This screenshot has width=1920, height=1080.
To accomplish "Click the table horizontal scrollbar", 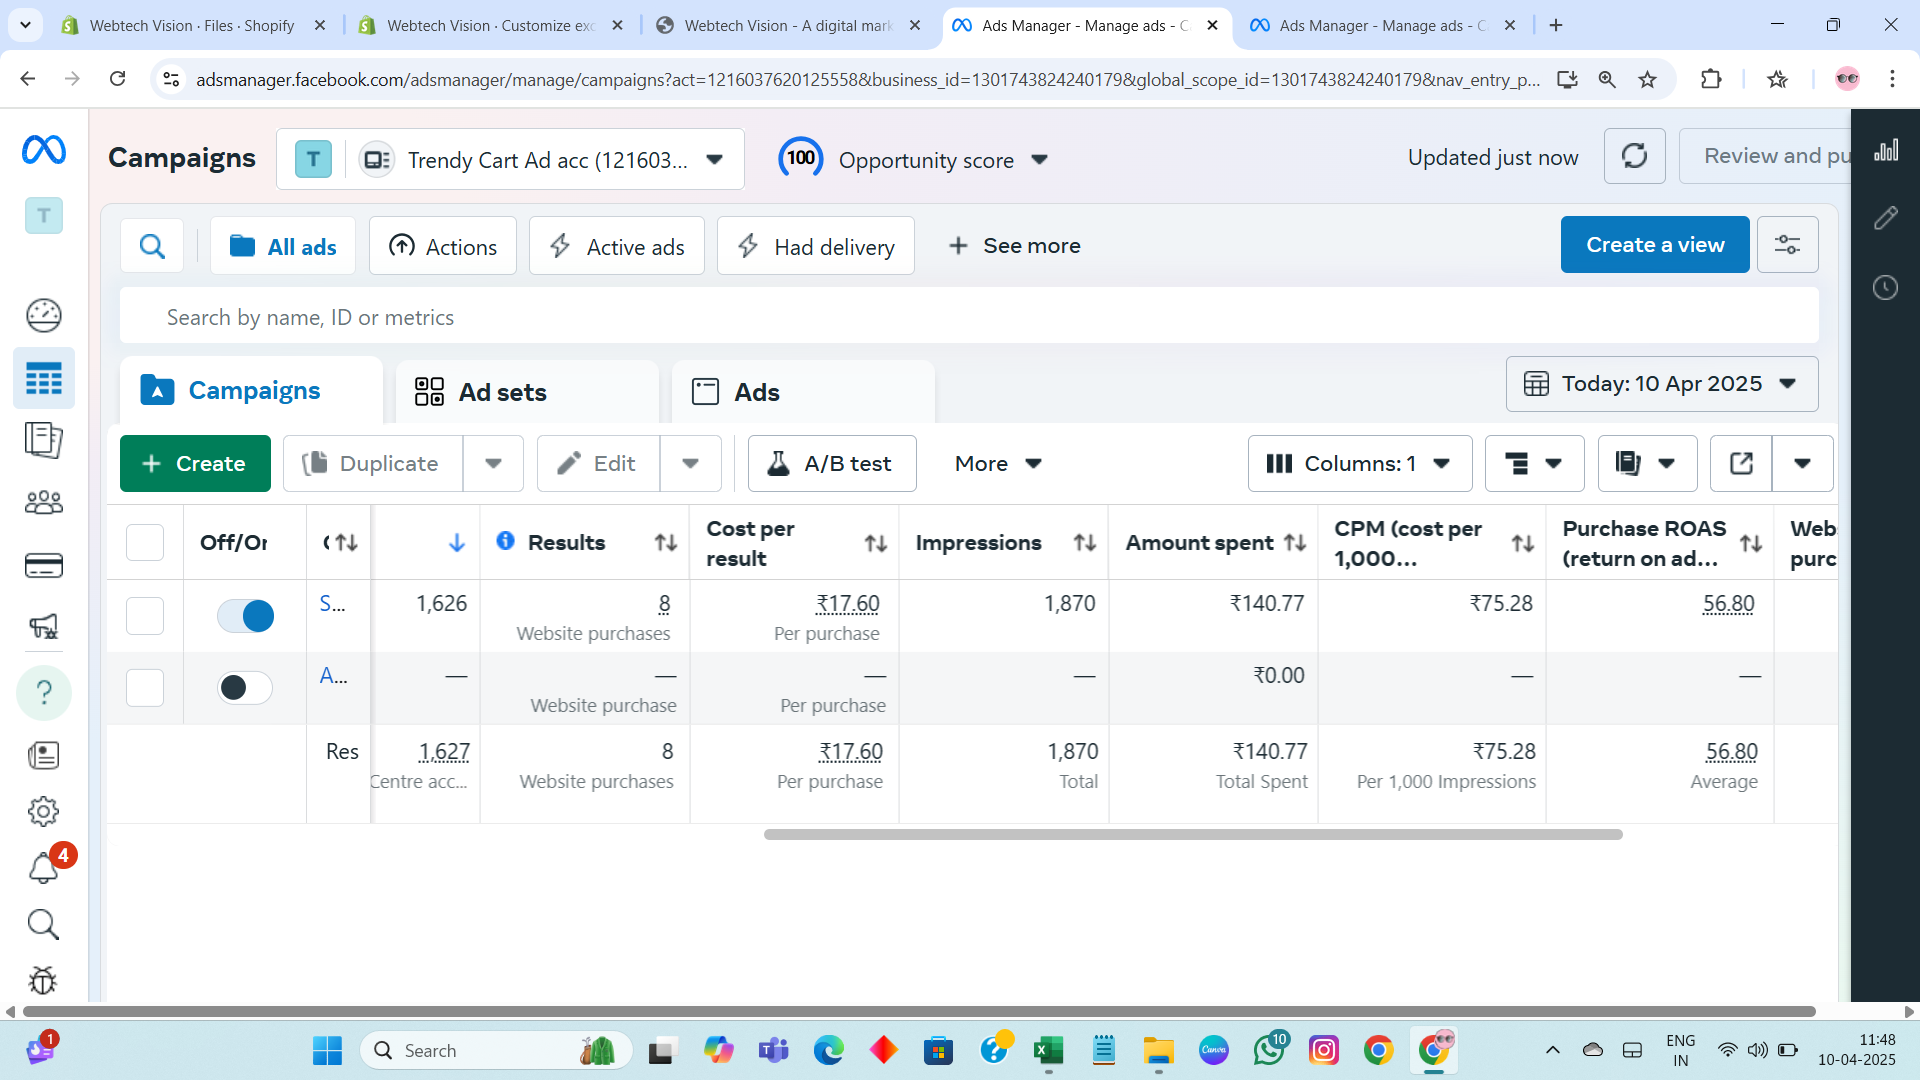I will coord(1192,834).
